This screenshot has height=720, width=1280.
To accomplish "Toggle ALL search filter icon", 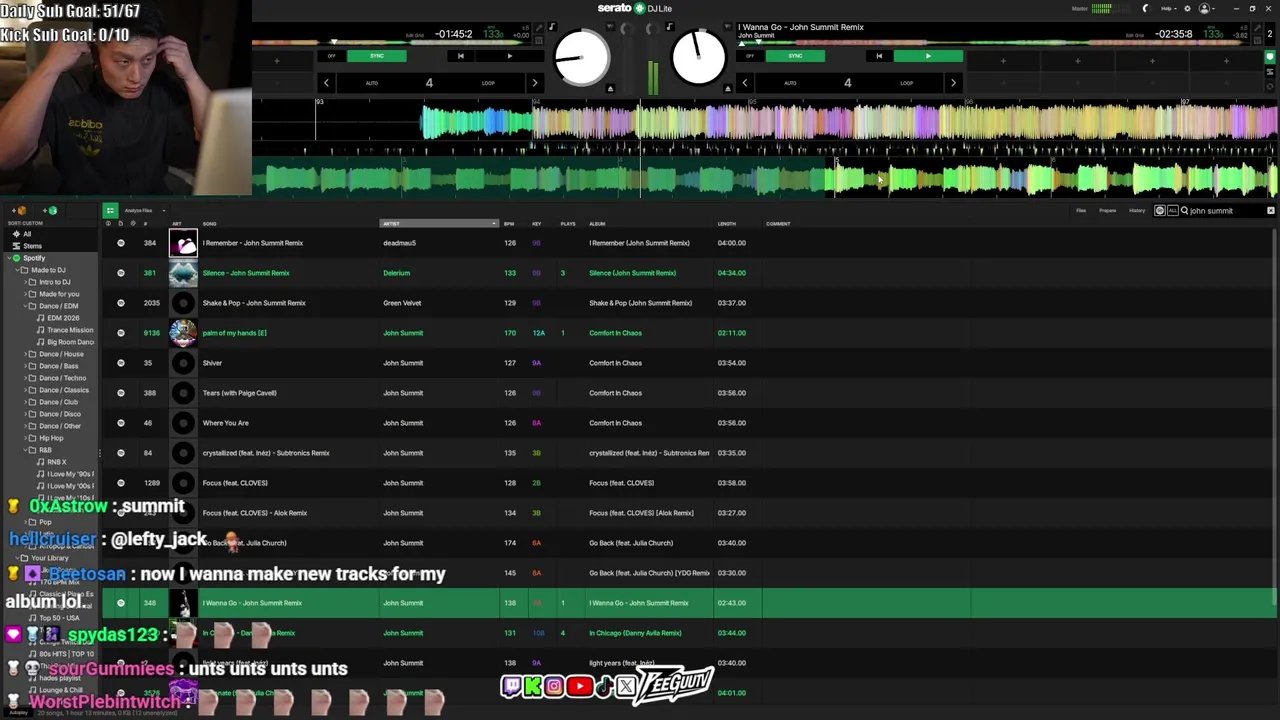I will pos(1172,211).
